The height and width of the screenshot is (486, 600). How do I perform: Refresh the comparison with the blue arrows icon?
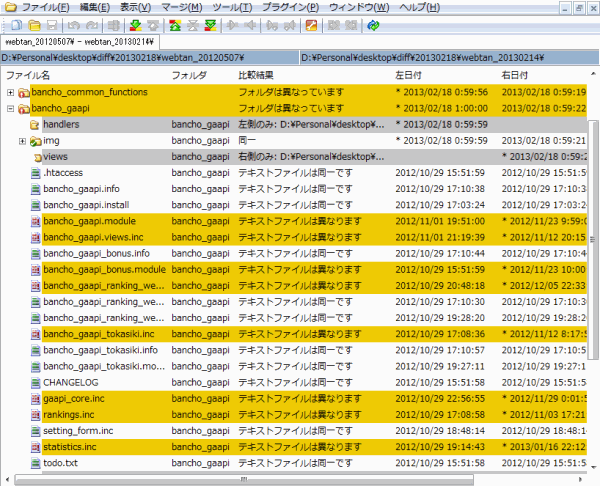click(373, 26)
